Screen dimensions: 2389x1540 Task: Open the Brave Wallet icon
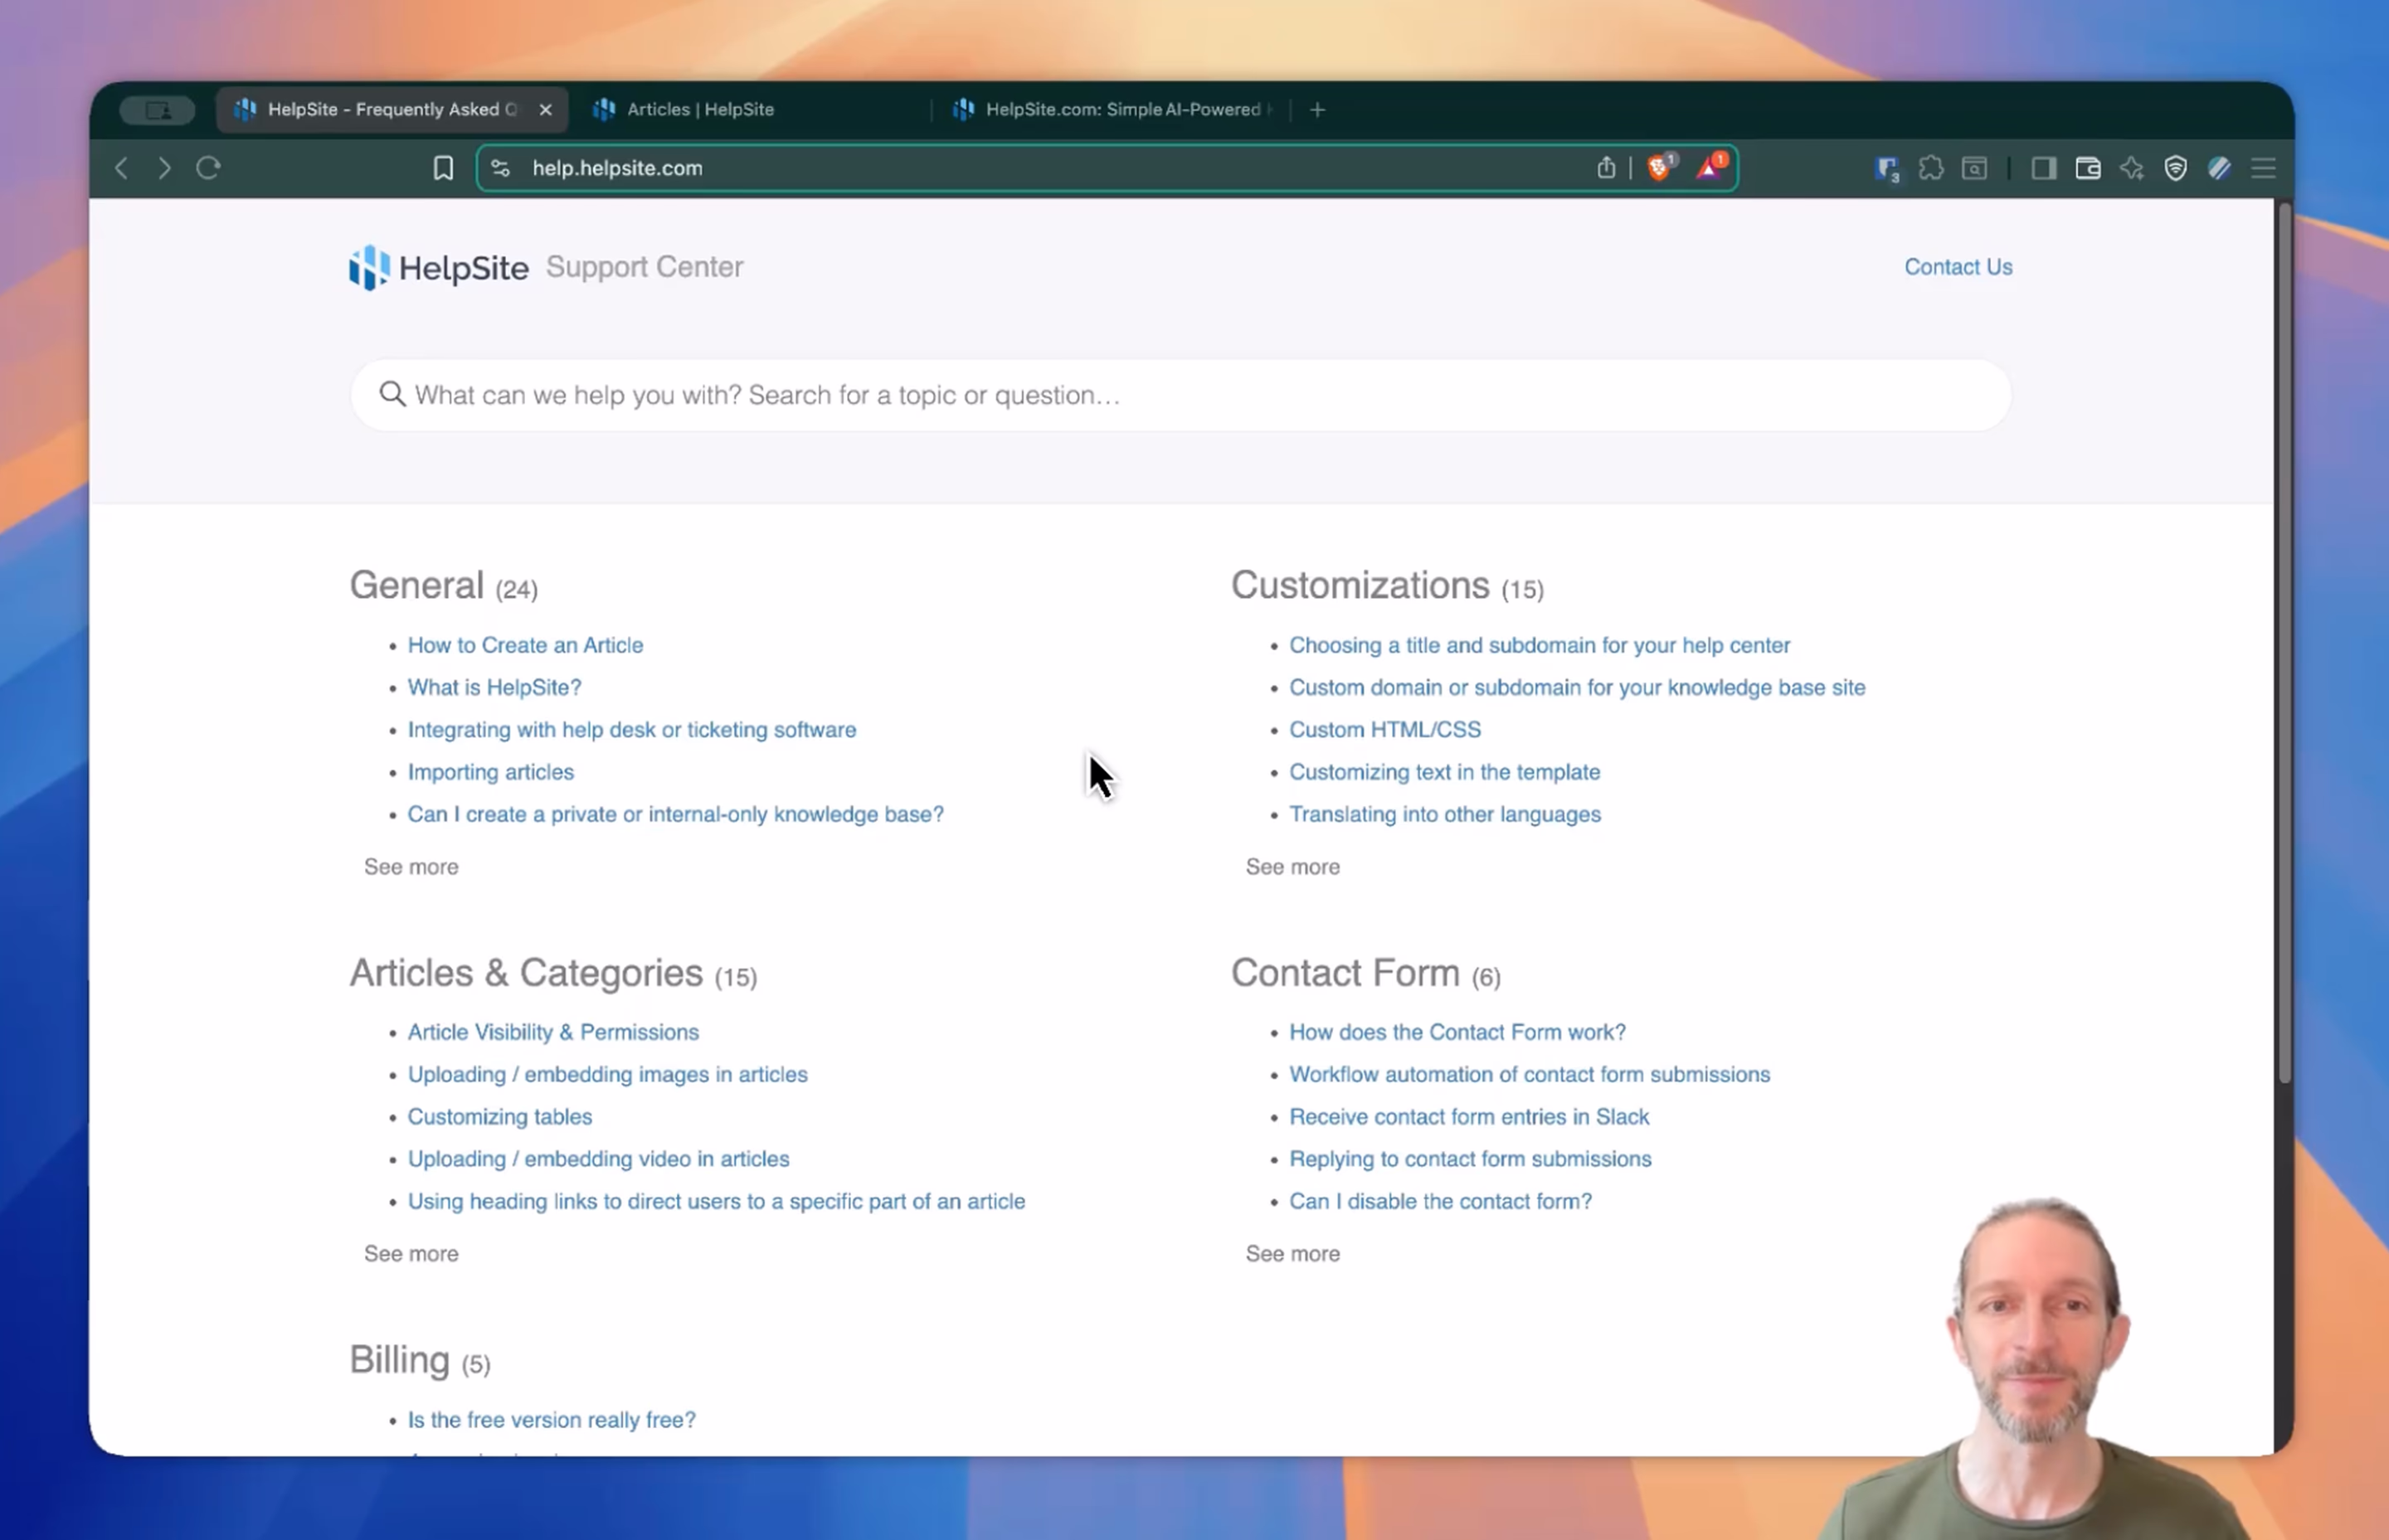2087,168
